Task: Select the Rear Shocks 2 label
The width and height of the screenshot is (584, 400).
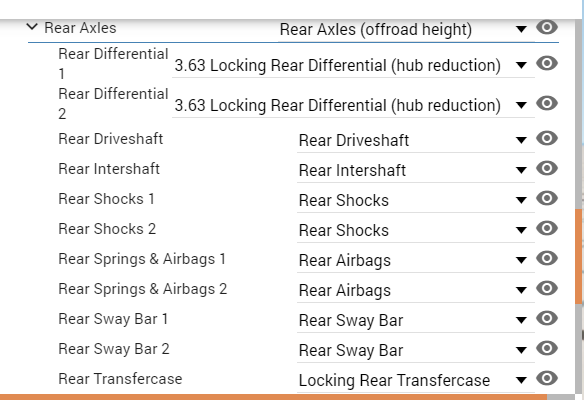Action: coord(107,229)
